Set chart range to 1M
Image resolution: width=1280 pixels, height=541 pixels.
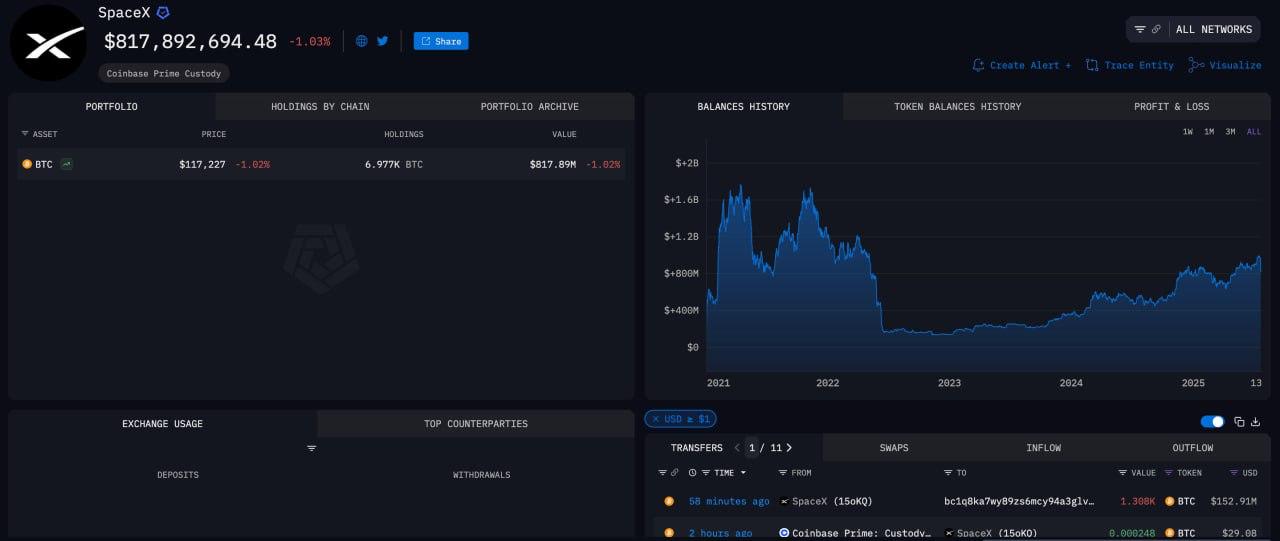coord(1208,132)
